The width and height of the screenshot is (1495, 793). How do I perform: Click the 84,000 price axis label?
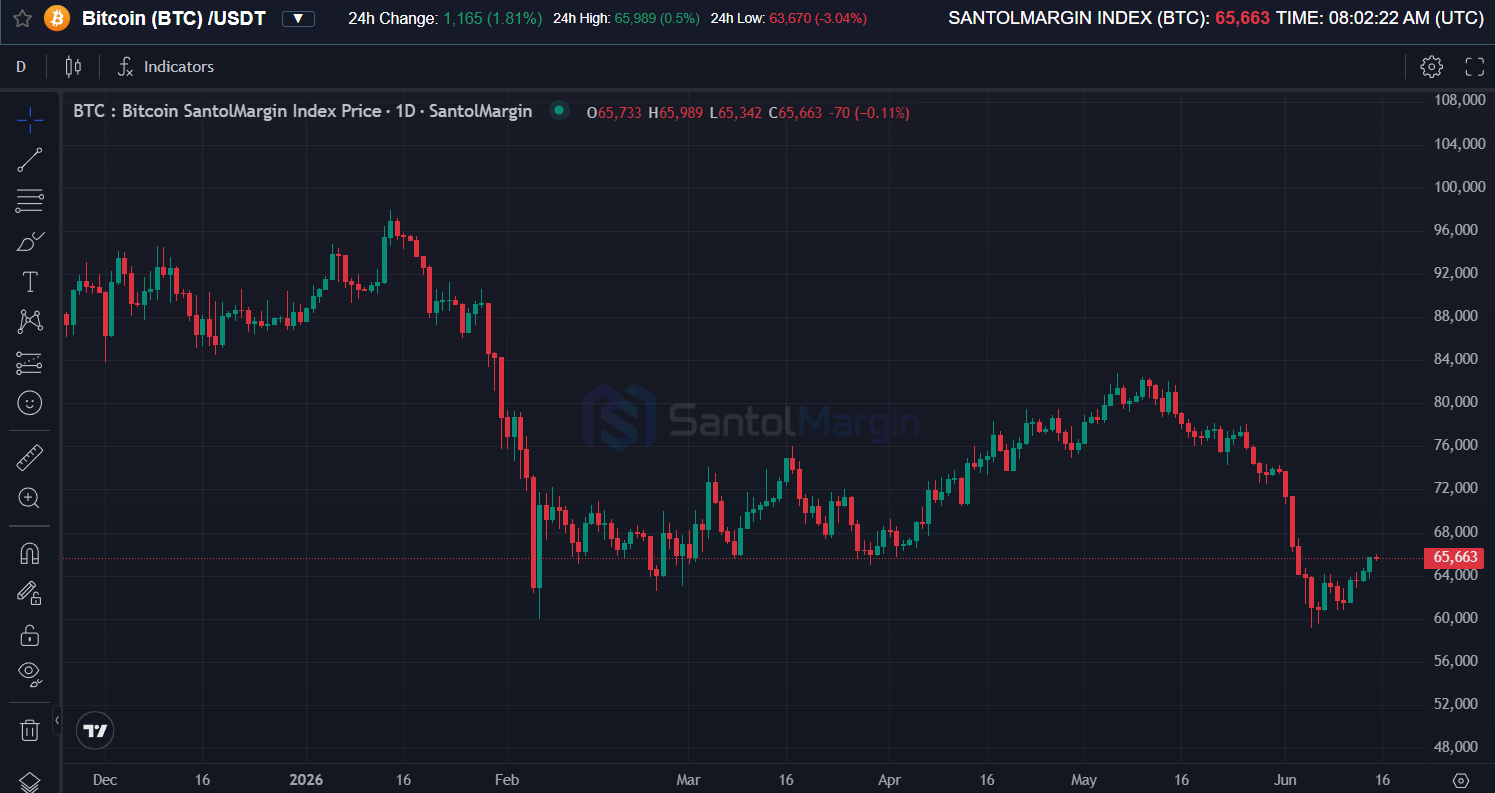(x=1455, y=358)
